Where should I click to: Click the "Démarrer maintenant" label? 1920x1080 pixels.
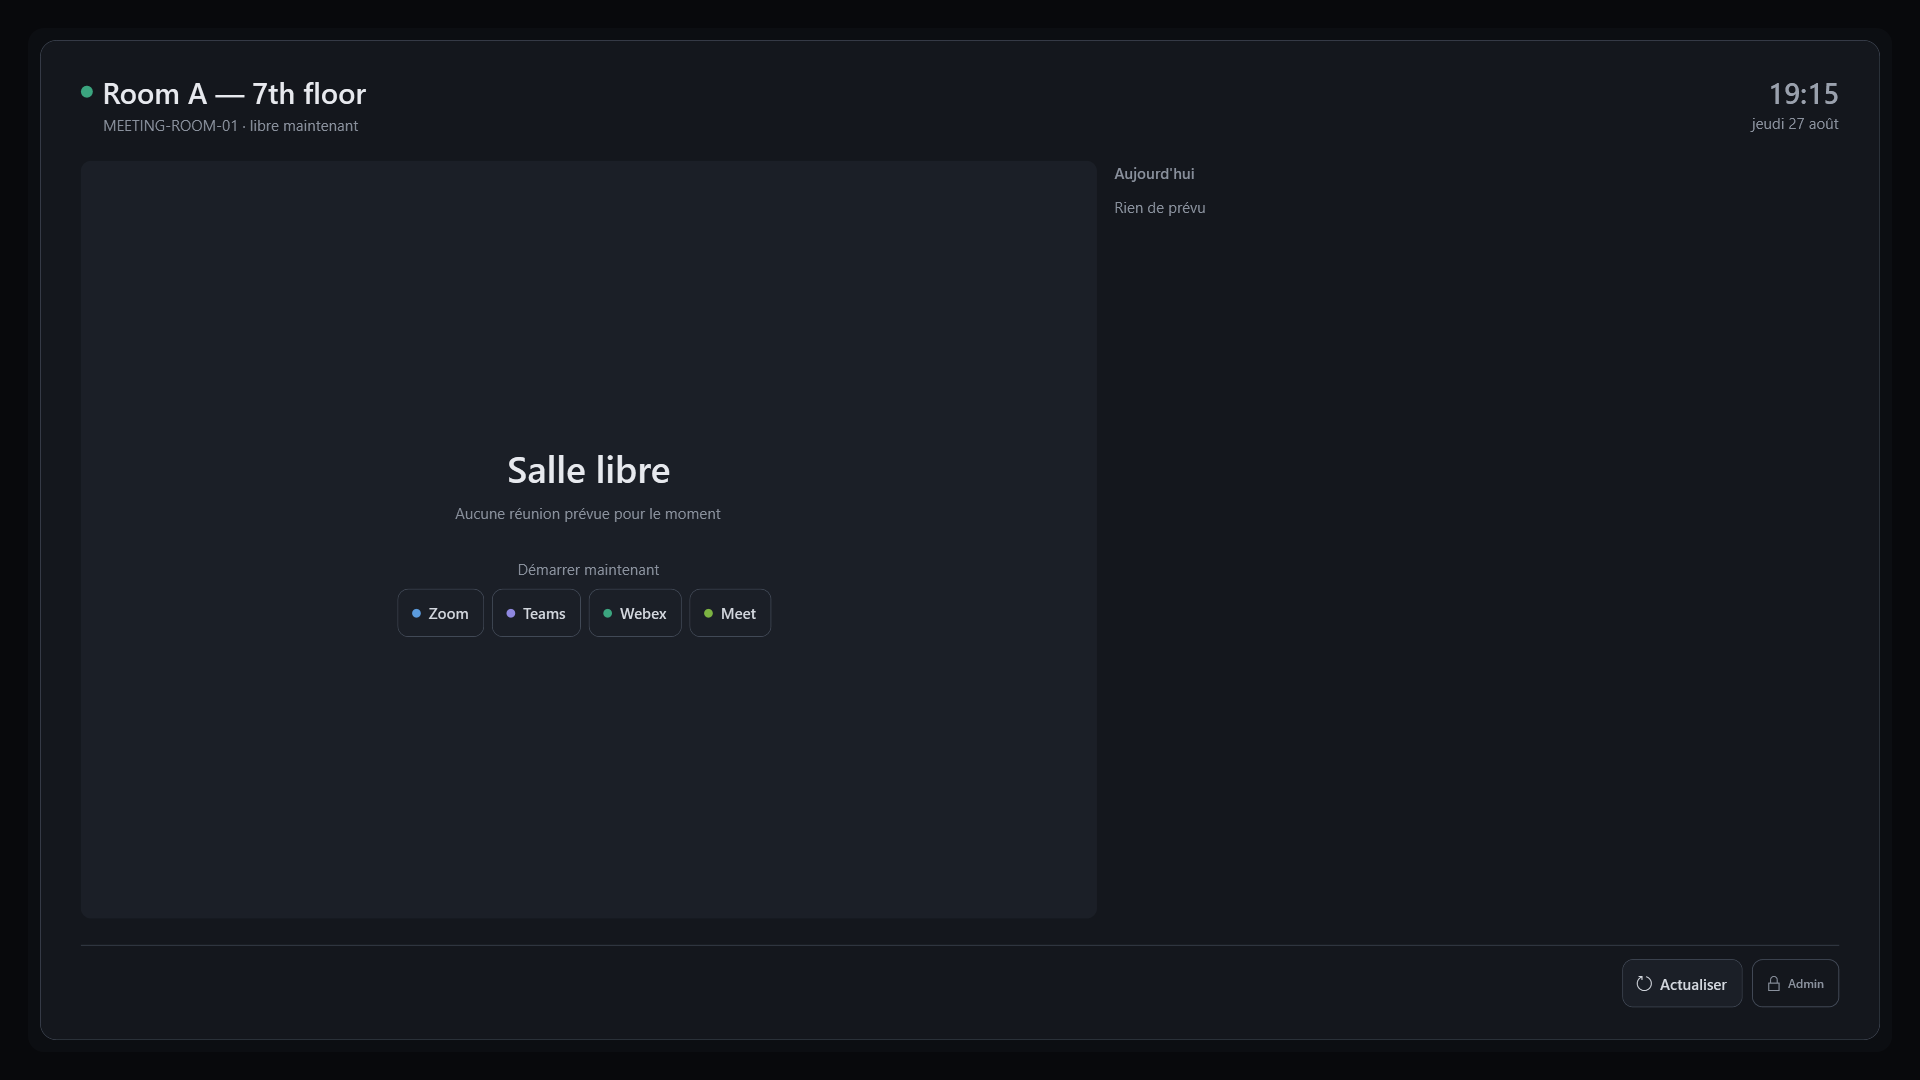click(588, 570)
